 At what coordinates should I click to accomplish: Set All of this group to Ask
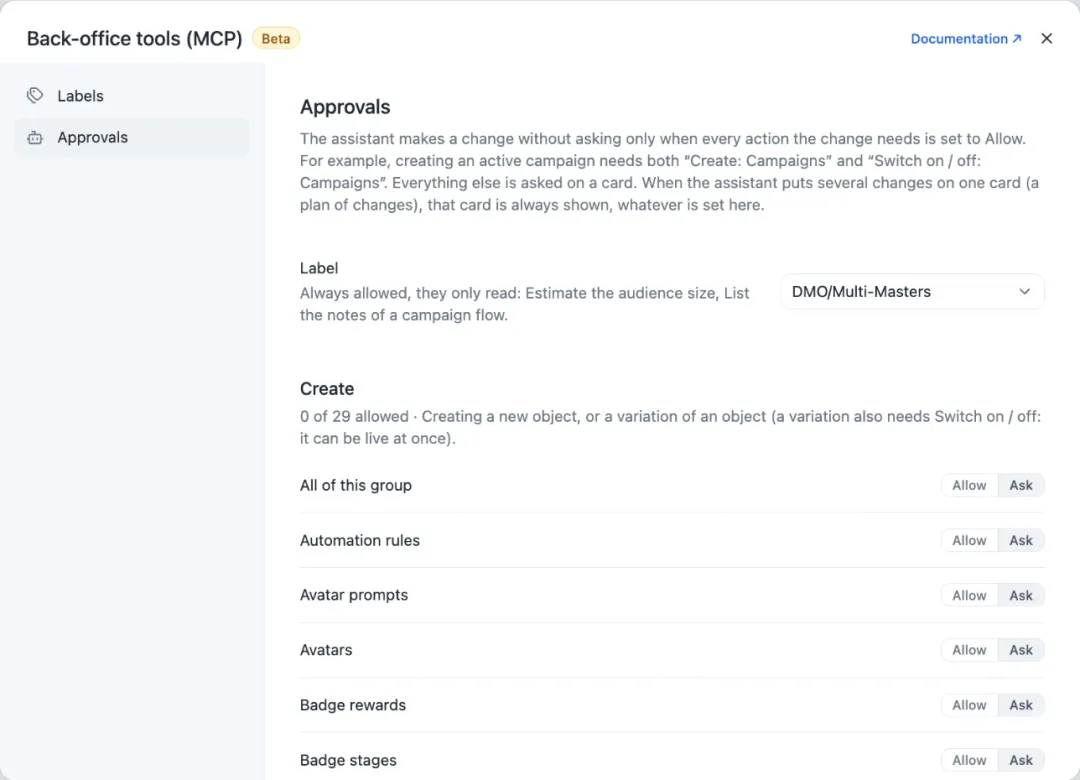1021,485
